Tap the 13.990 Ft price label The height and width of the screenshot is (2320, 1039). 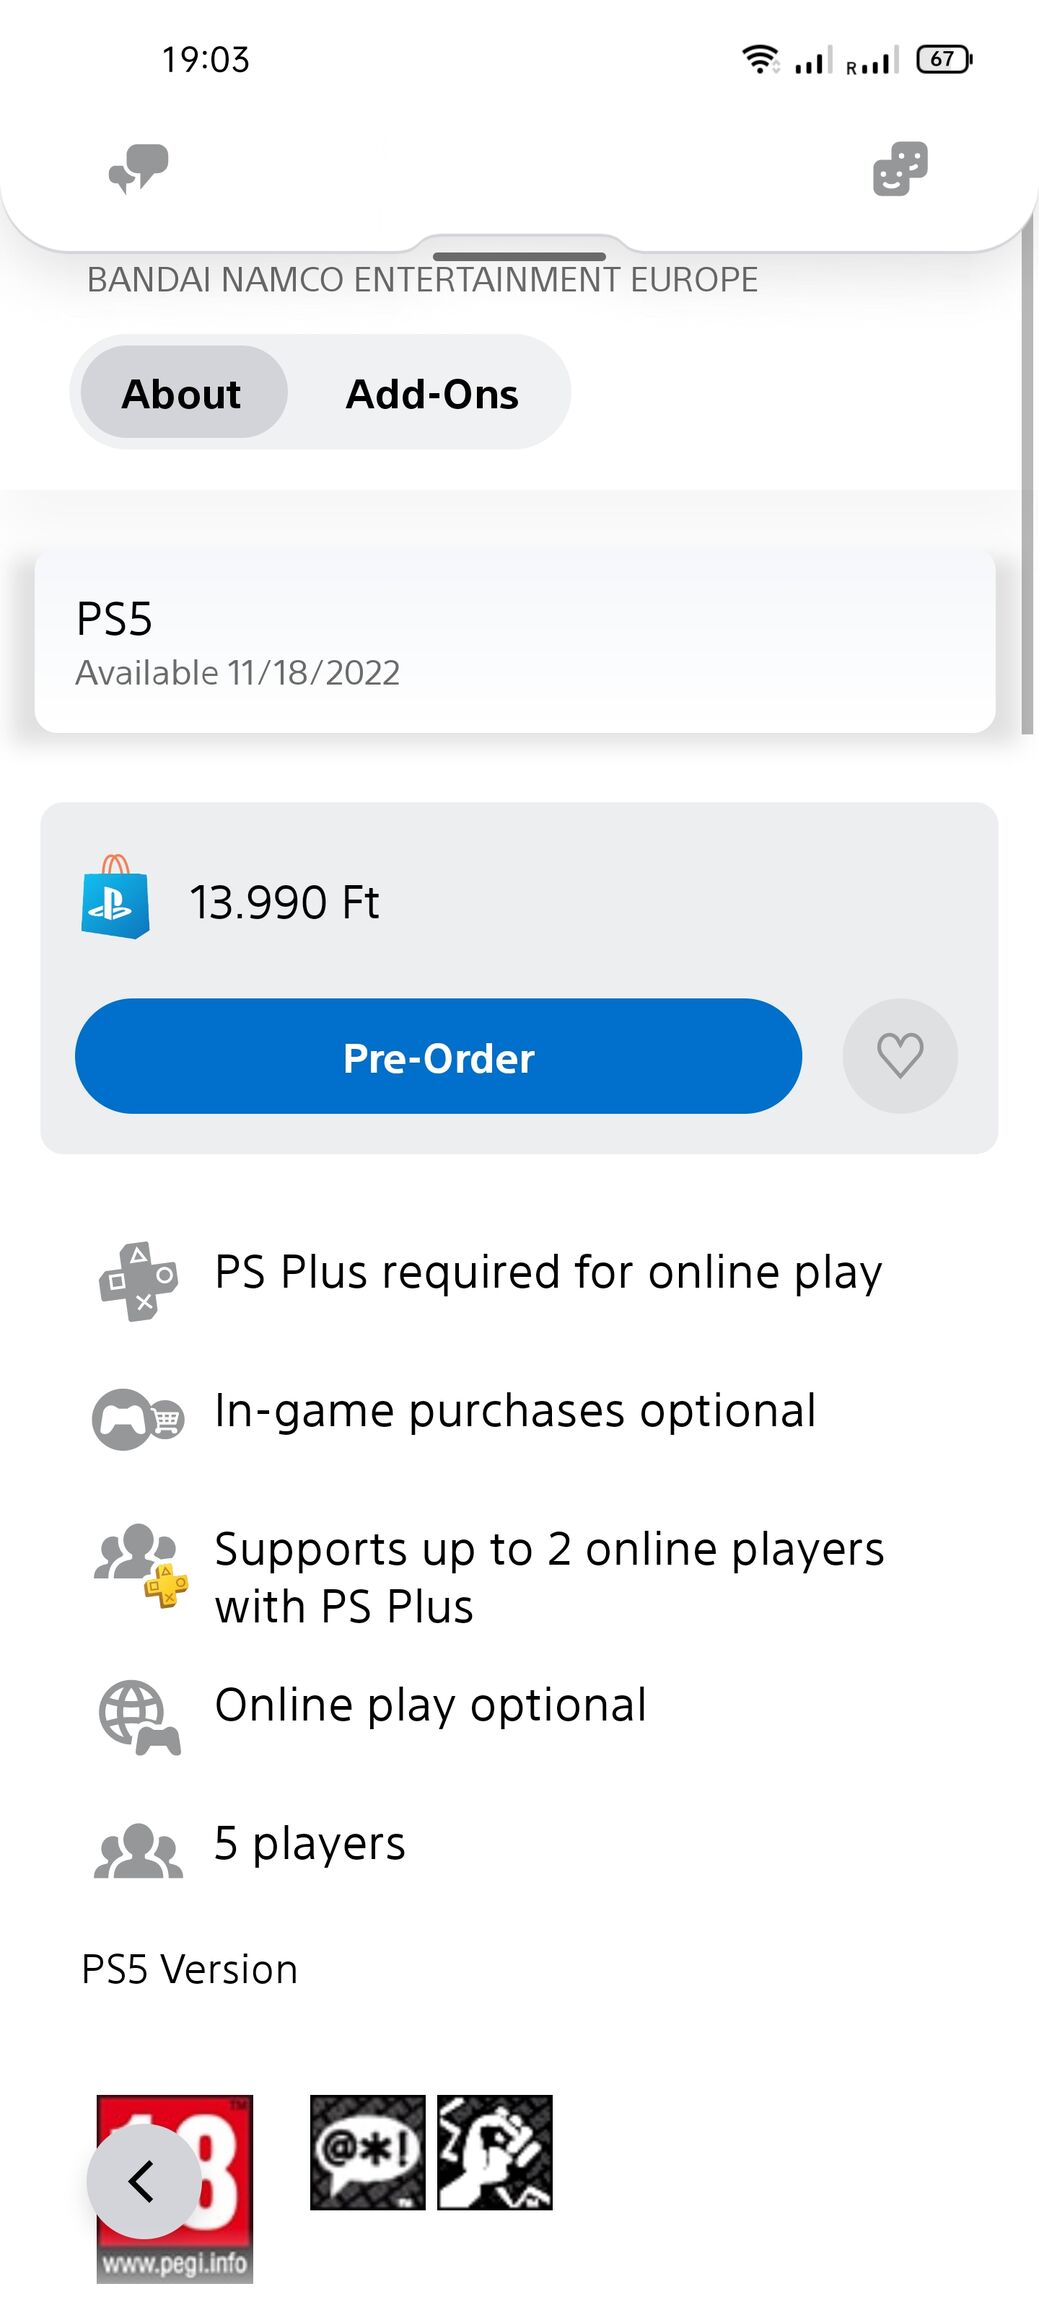[x=285, y=903]
